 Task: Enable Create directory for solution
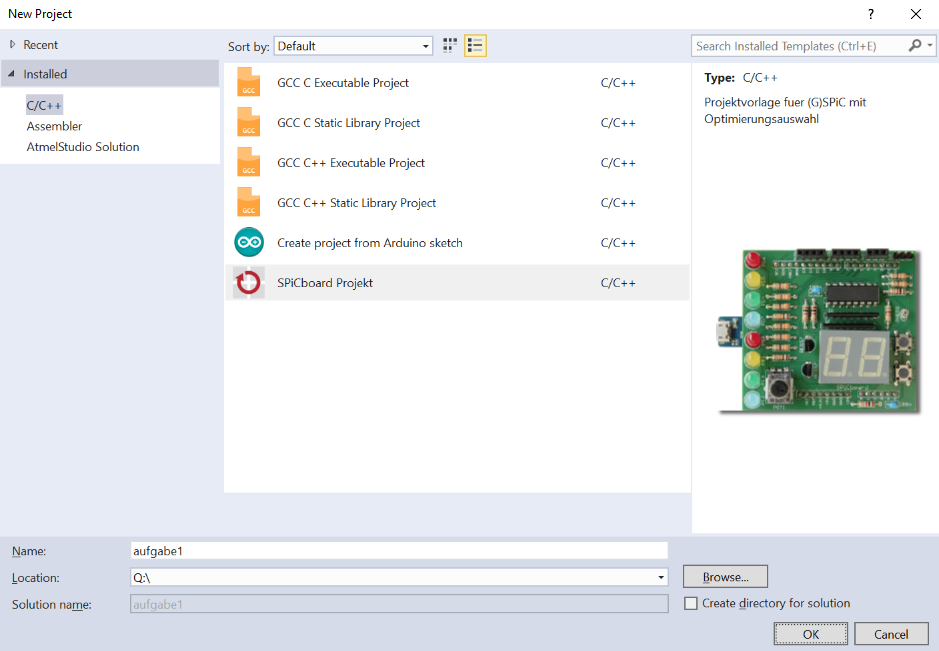(691, 604)
